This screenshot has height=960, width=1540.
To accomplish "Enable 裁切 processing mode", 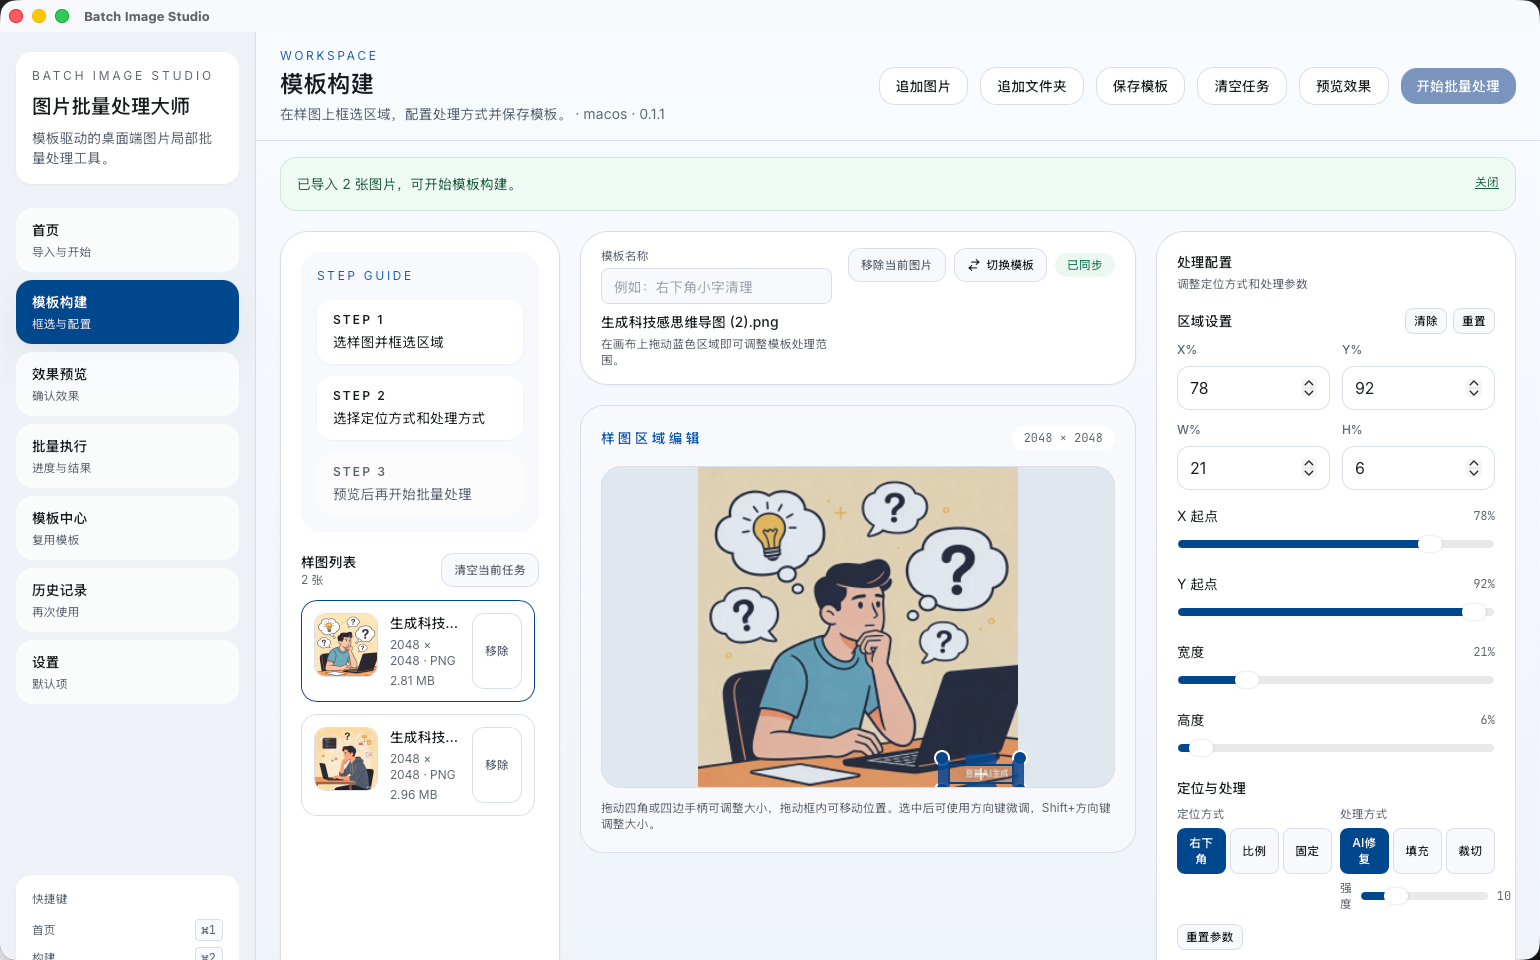I will pos(1470,851).
